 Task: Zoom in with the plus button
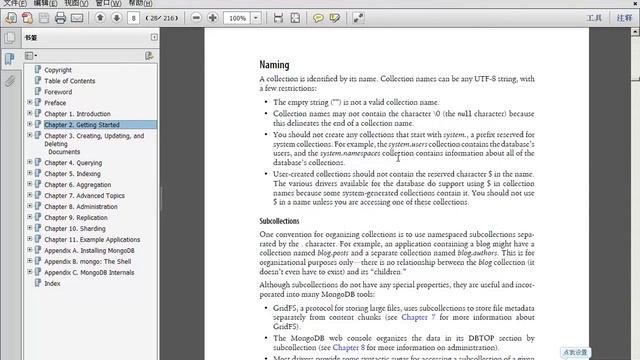(x=213, y=18)
